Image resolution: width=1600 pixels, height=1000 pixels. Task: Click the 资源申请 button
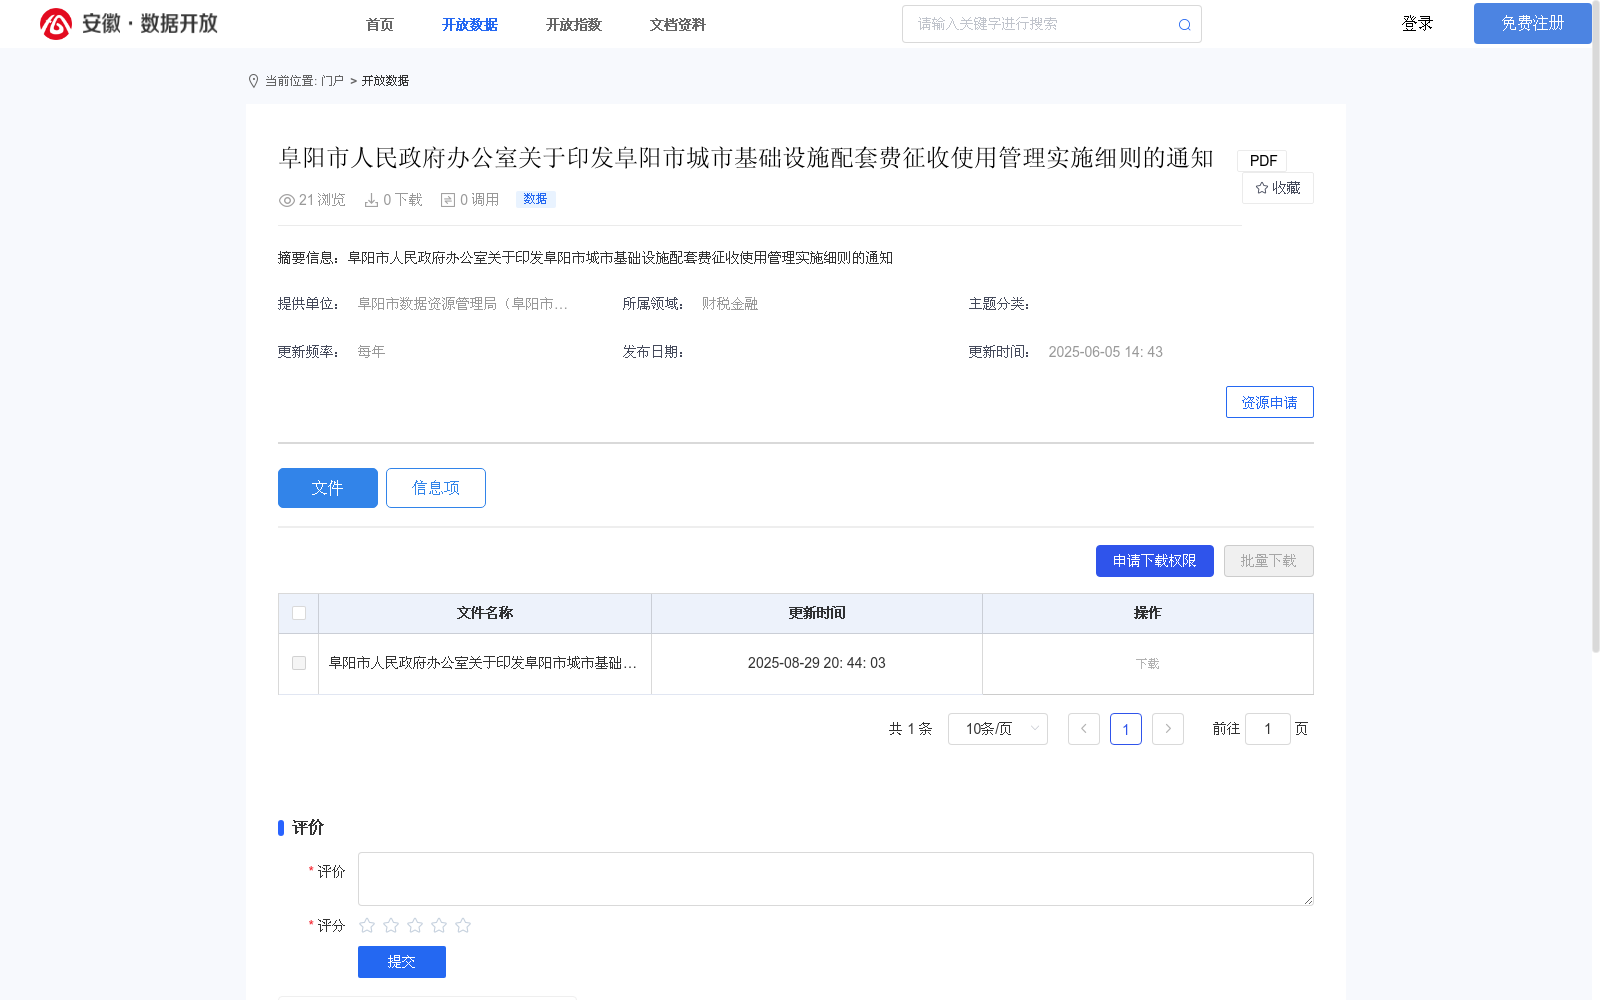[1270, 402]
